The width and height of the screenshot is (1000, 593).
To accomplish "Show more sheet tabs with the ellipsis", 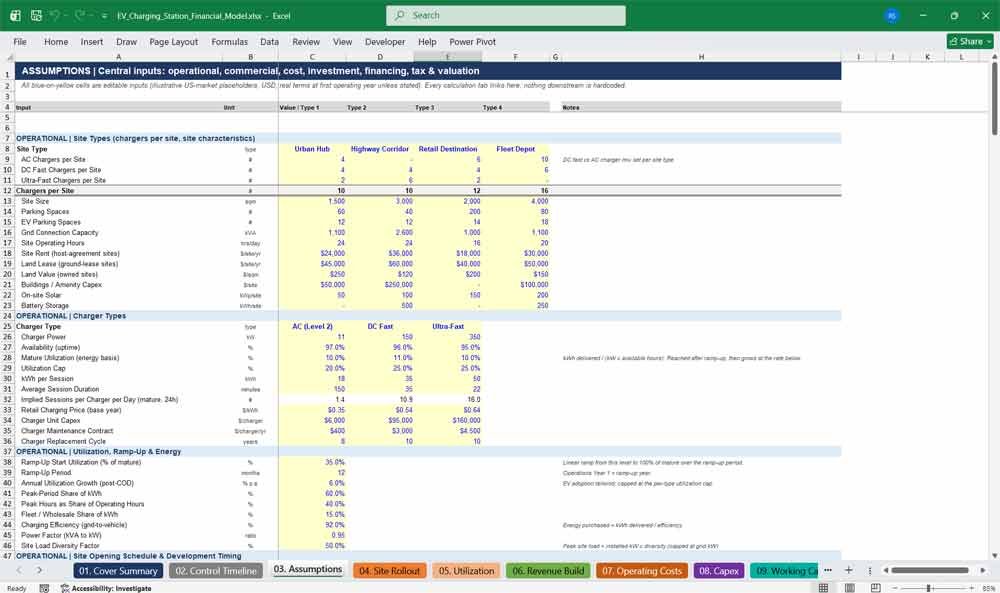I will click(x=828, y=570).
